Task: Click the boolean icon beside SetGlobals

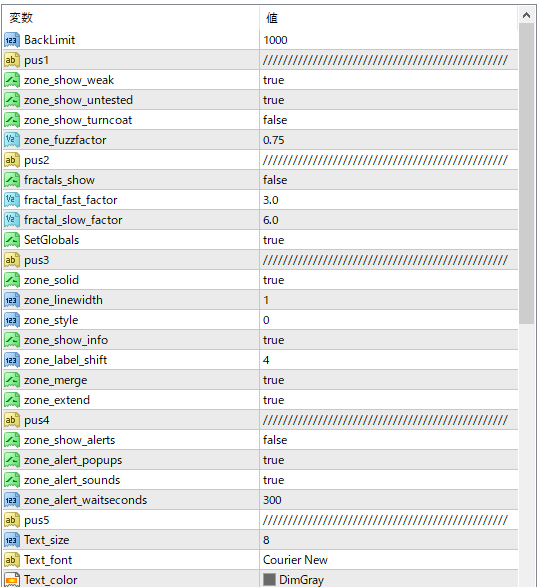Action: coord(12,240)
